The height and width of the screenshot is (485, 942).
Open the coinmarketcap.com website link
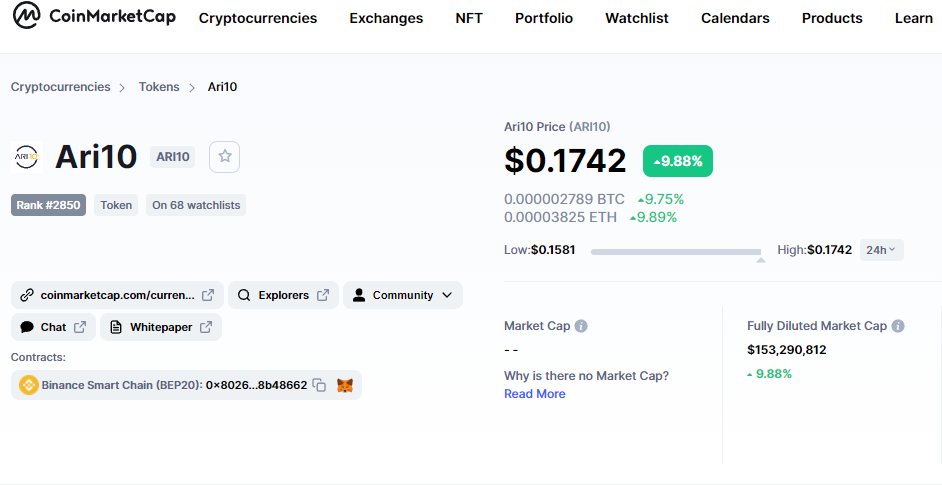click(x=117, y=295)
